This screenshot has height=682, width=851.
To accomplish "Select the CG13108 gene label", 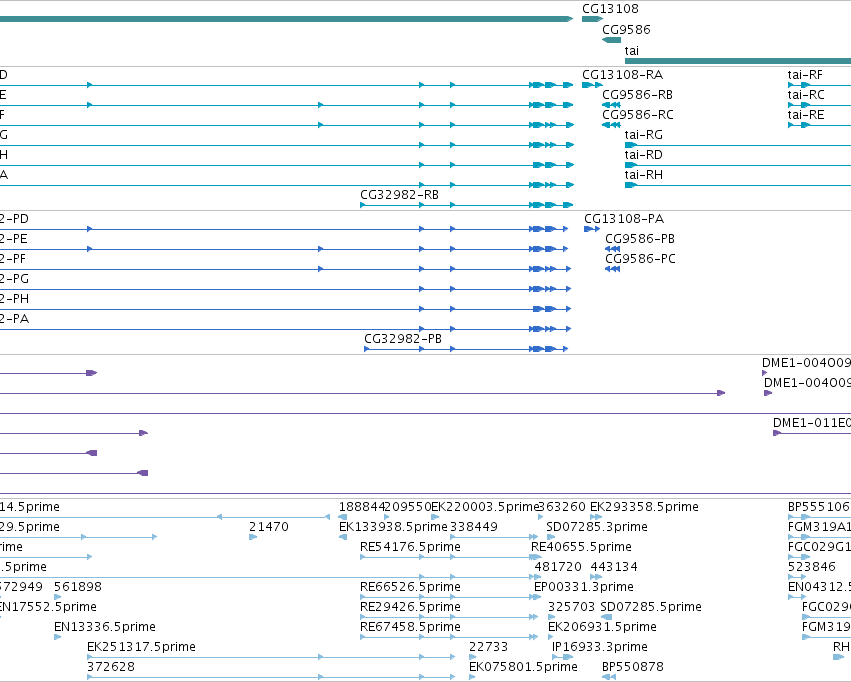I will coord(610,9).
